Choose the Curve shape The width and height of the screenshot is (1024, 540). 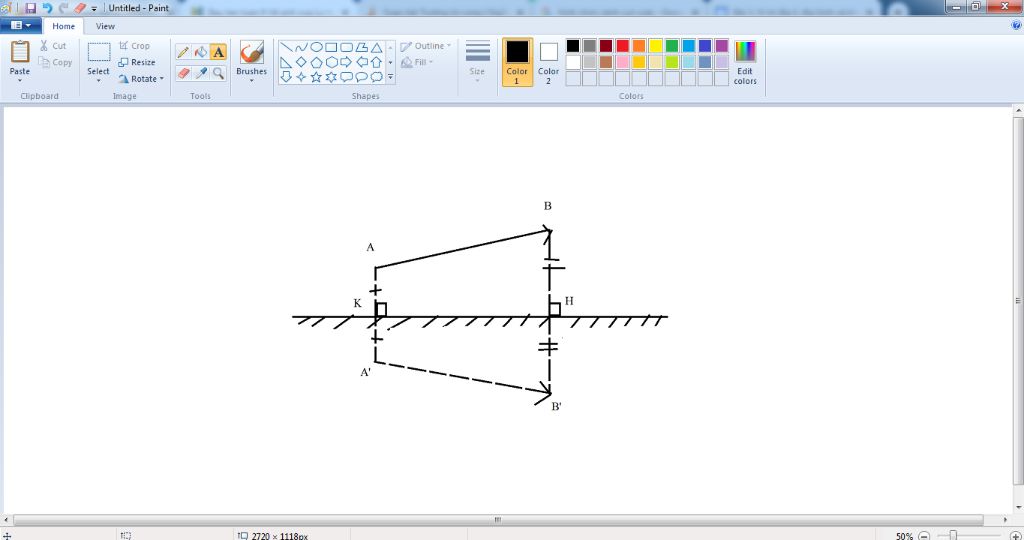pos(301,48)
